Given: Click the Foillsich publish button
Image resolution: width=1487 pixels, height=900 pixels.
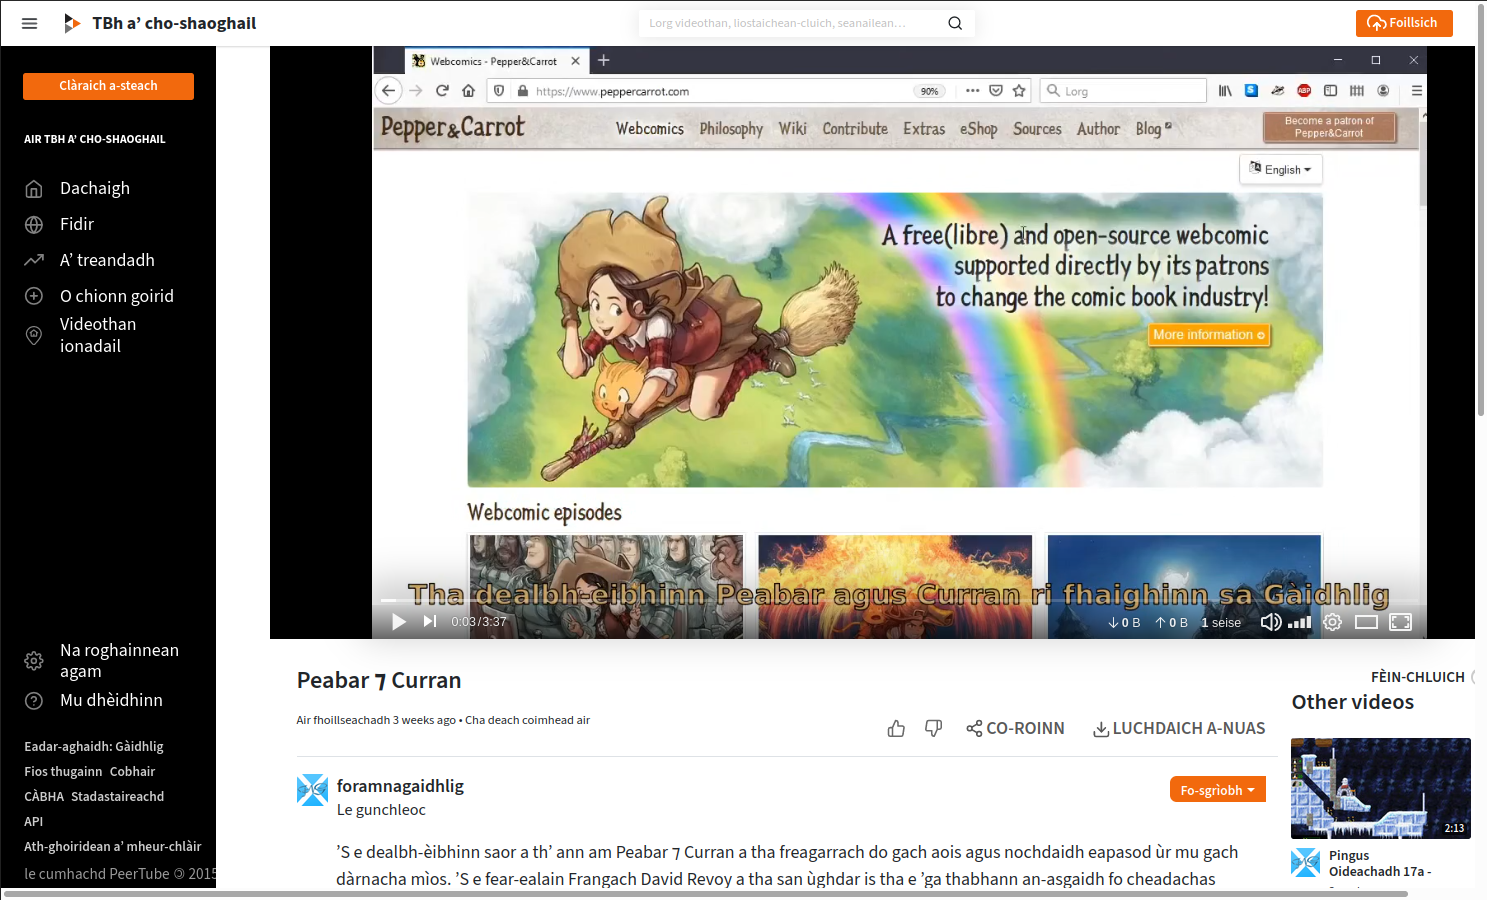Looking at the screenshot, I should pyautogui.click(x=1403, y=23).
